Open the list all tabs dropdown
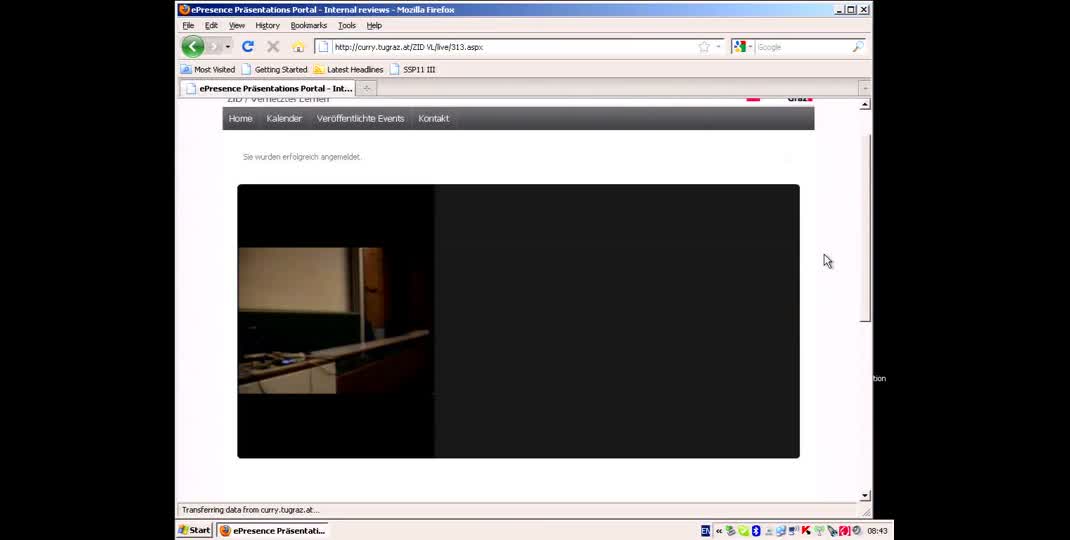Screen dimensions: 1070x540 tap(865, 88)
